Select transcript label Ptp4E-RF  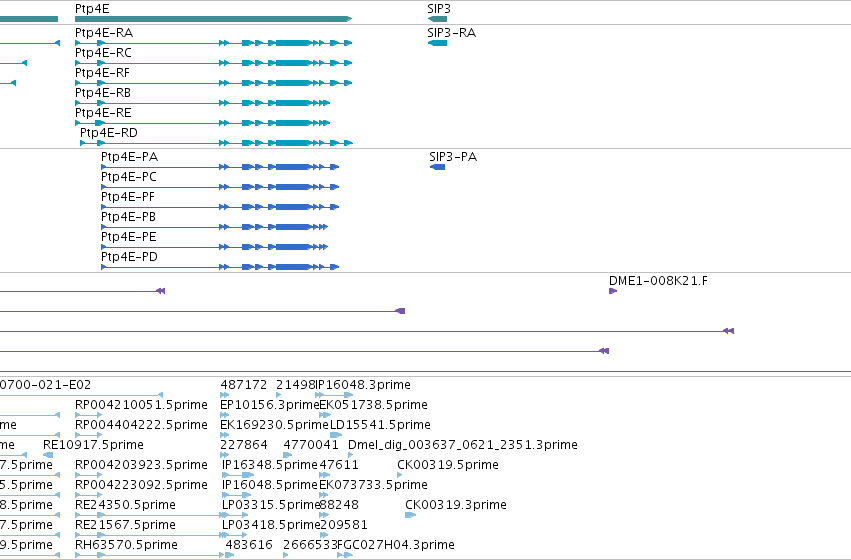pyautogui.click(x=102, y=73)
